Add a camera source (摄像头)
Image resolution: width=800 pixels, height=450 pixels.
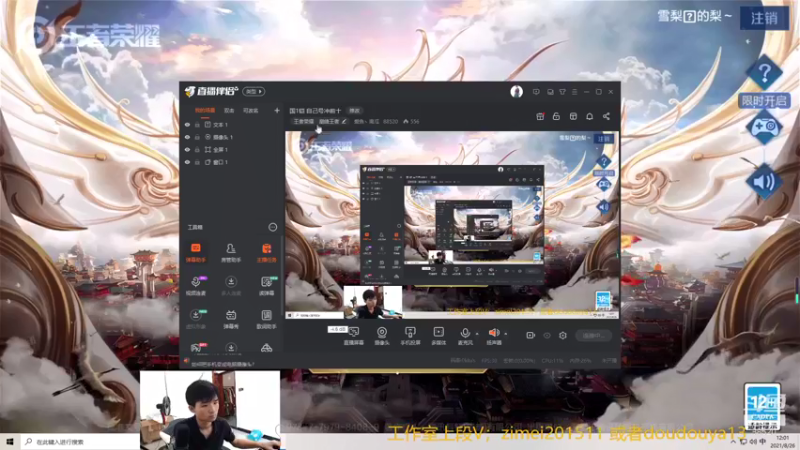(382, 336)
